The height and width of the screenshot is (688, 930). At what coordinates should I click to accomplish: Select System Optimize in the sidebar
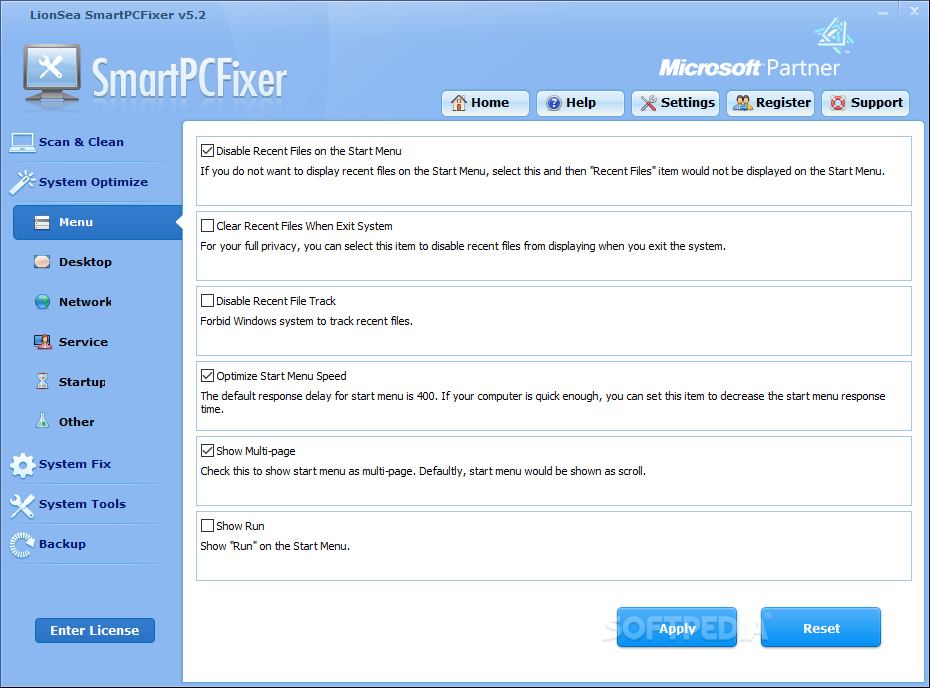[x=93, y=182]
